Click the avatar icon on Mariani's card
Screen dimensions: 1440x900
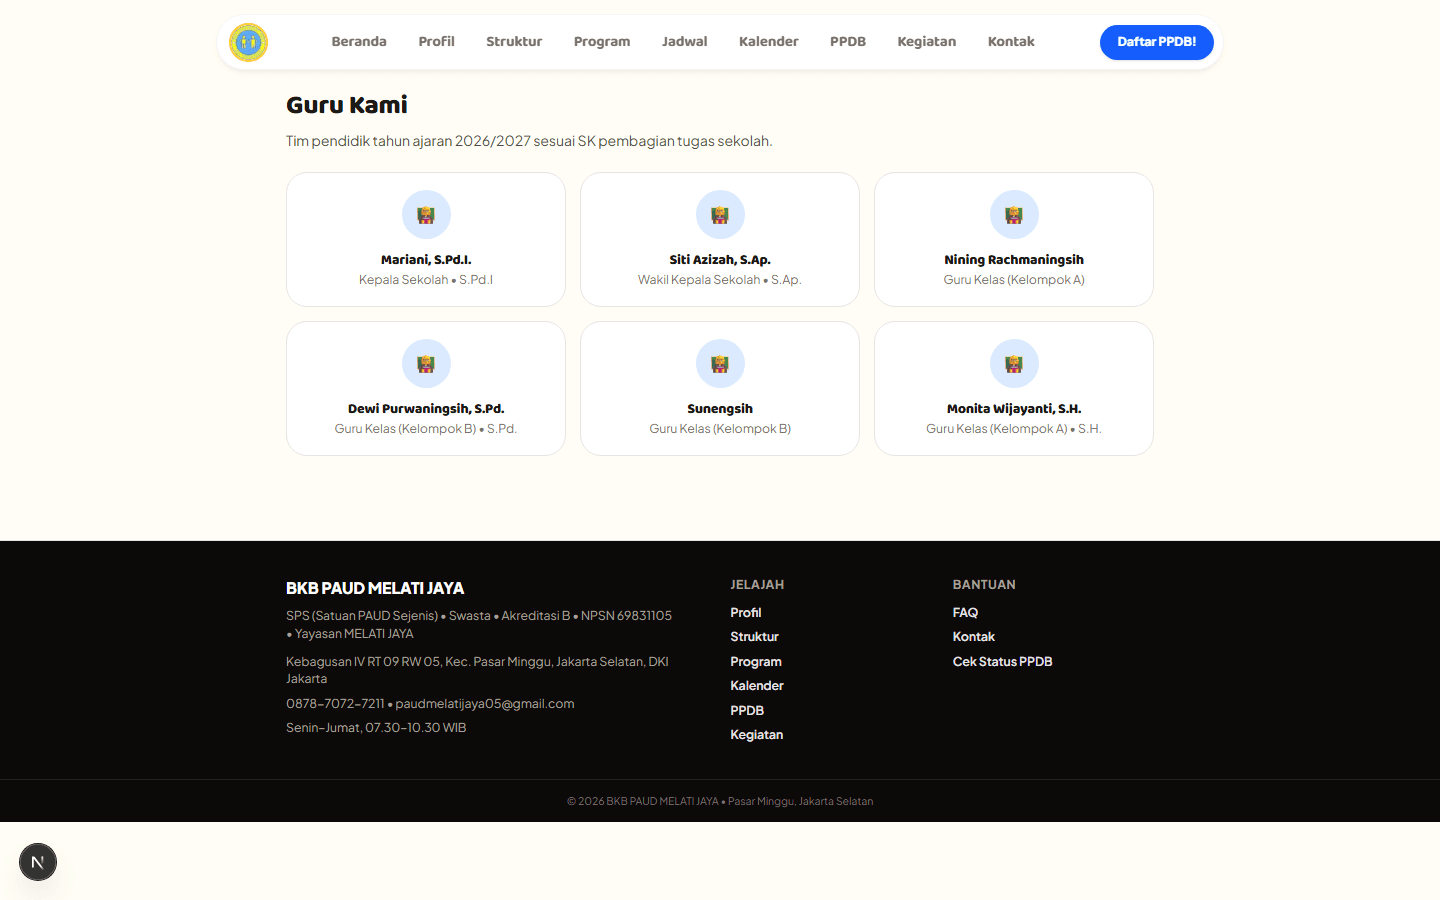tap(426, 215)
